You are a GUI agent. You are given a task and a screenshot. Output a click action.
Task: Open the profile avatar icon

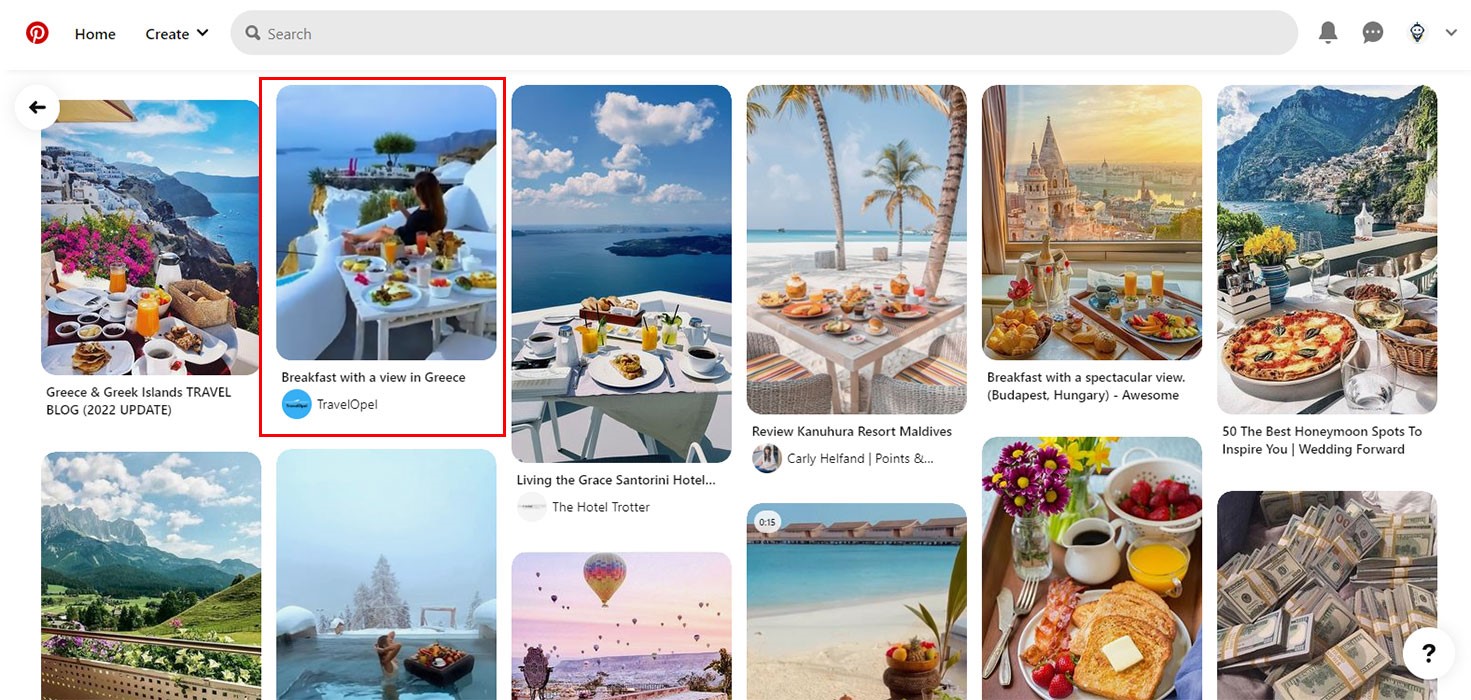coord(1417,33)
